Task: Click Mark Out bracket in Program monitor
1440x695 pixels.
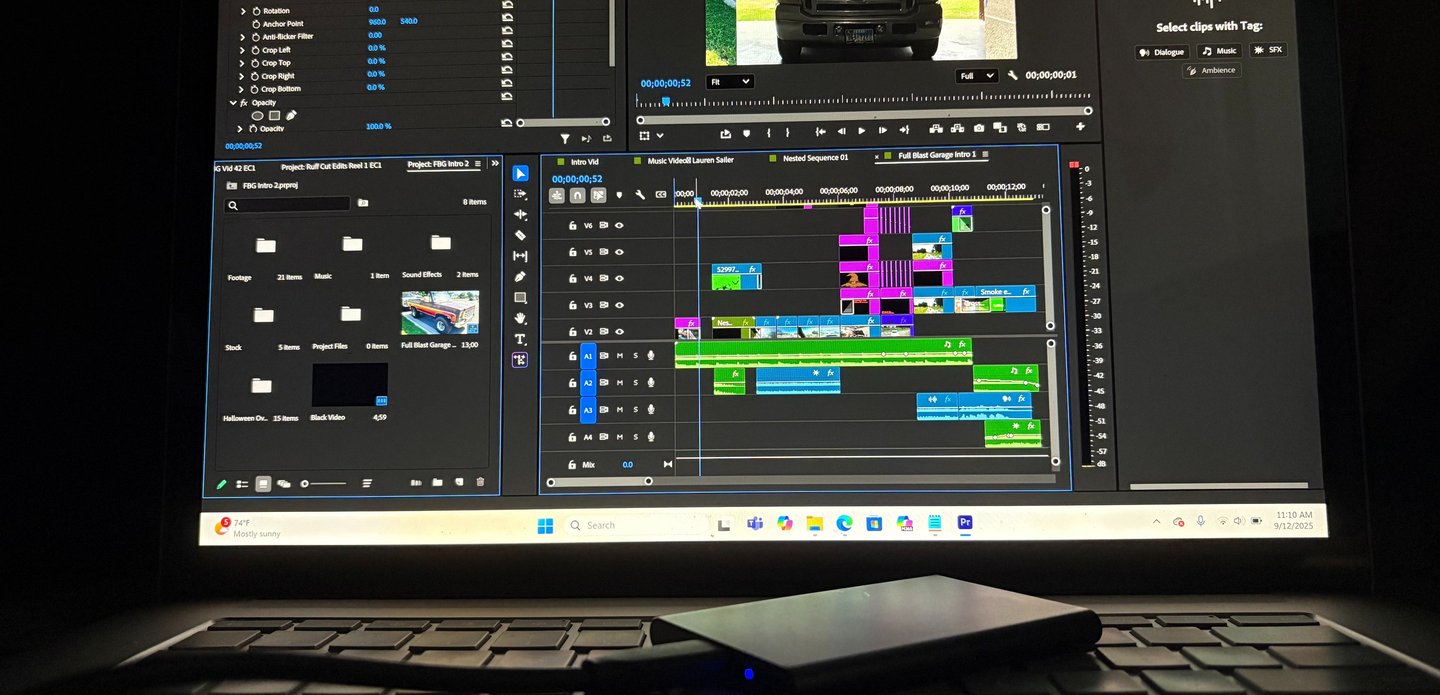Action: point(789,132)
